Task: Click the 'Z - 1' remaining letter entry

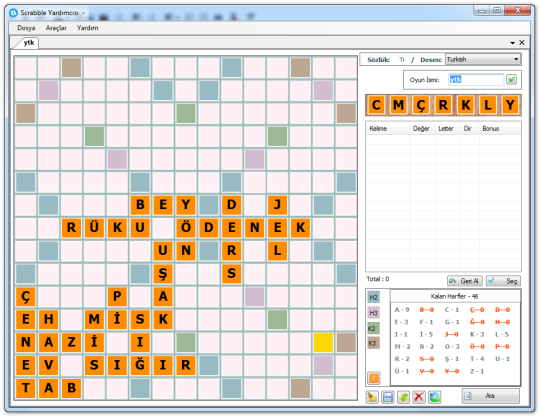Action: (477, 371)
